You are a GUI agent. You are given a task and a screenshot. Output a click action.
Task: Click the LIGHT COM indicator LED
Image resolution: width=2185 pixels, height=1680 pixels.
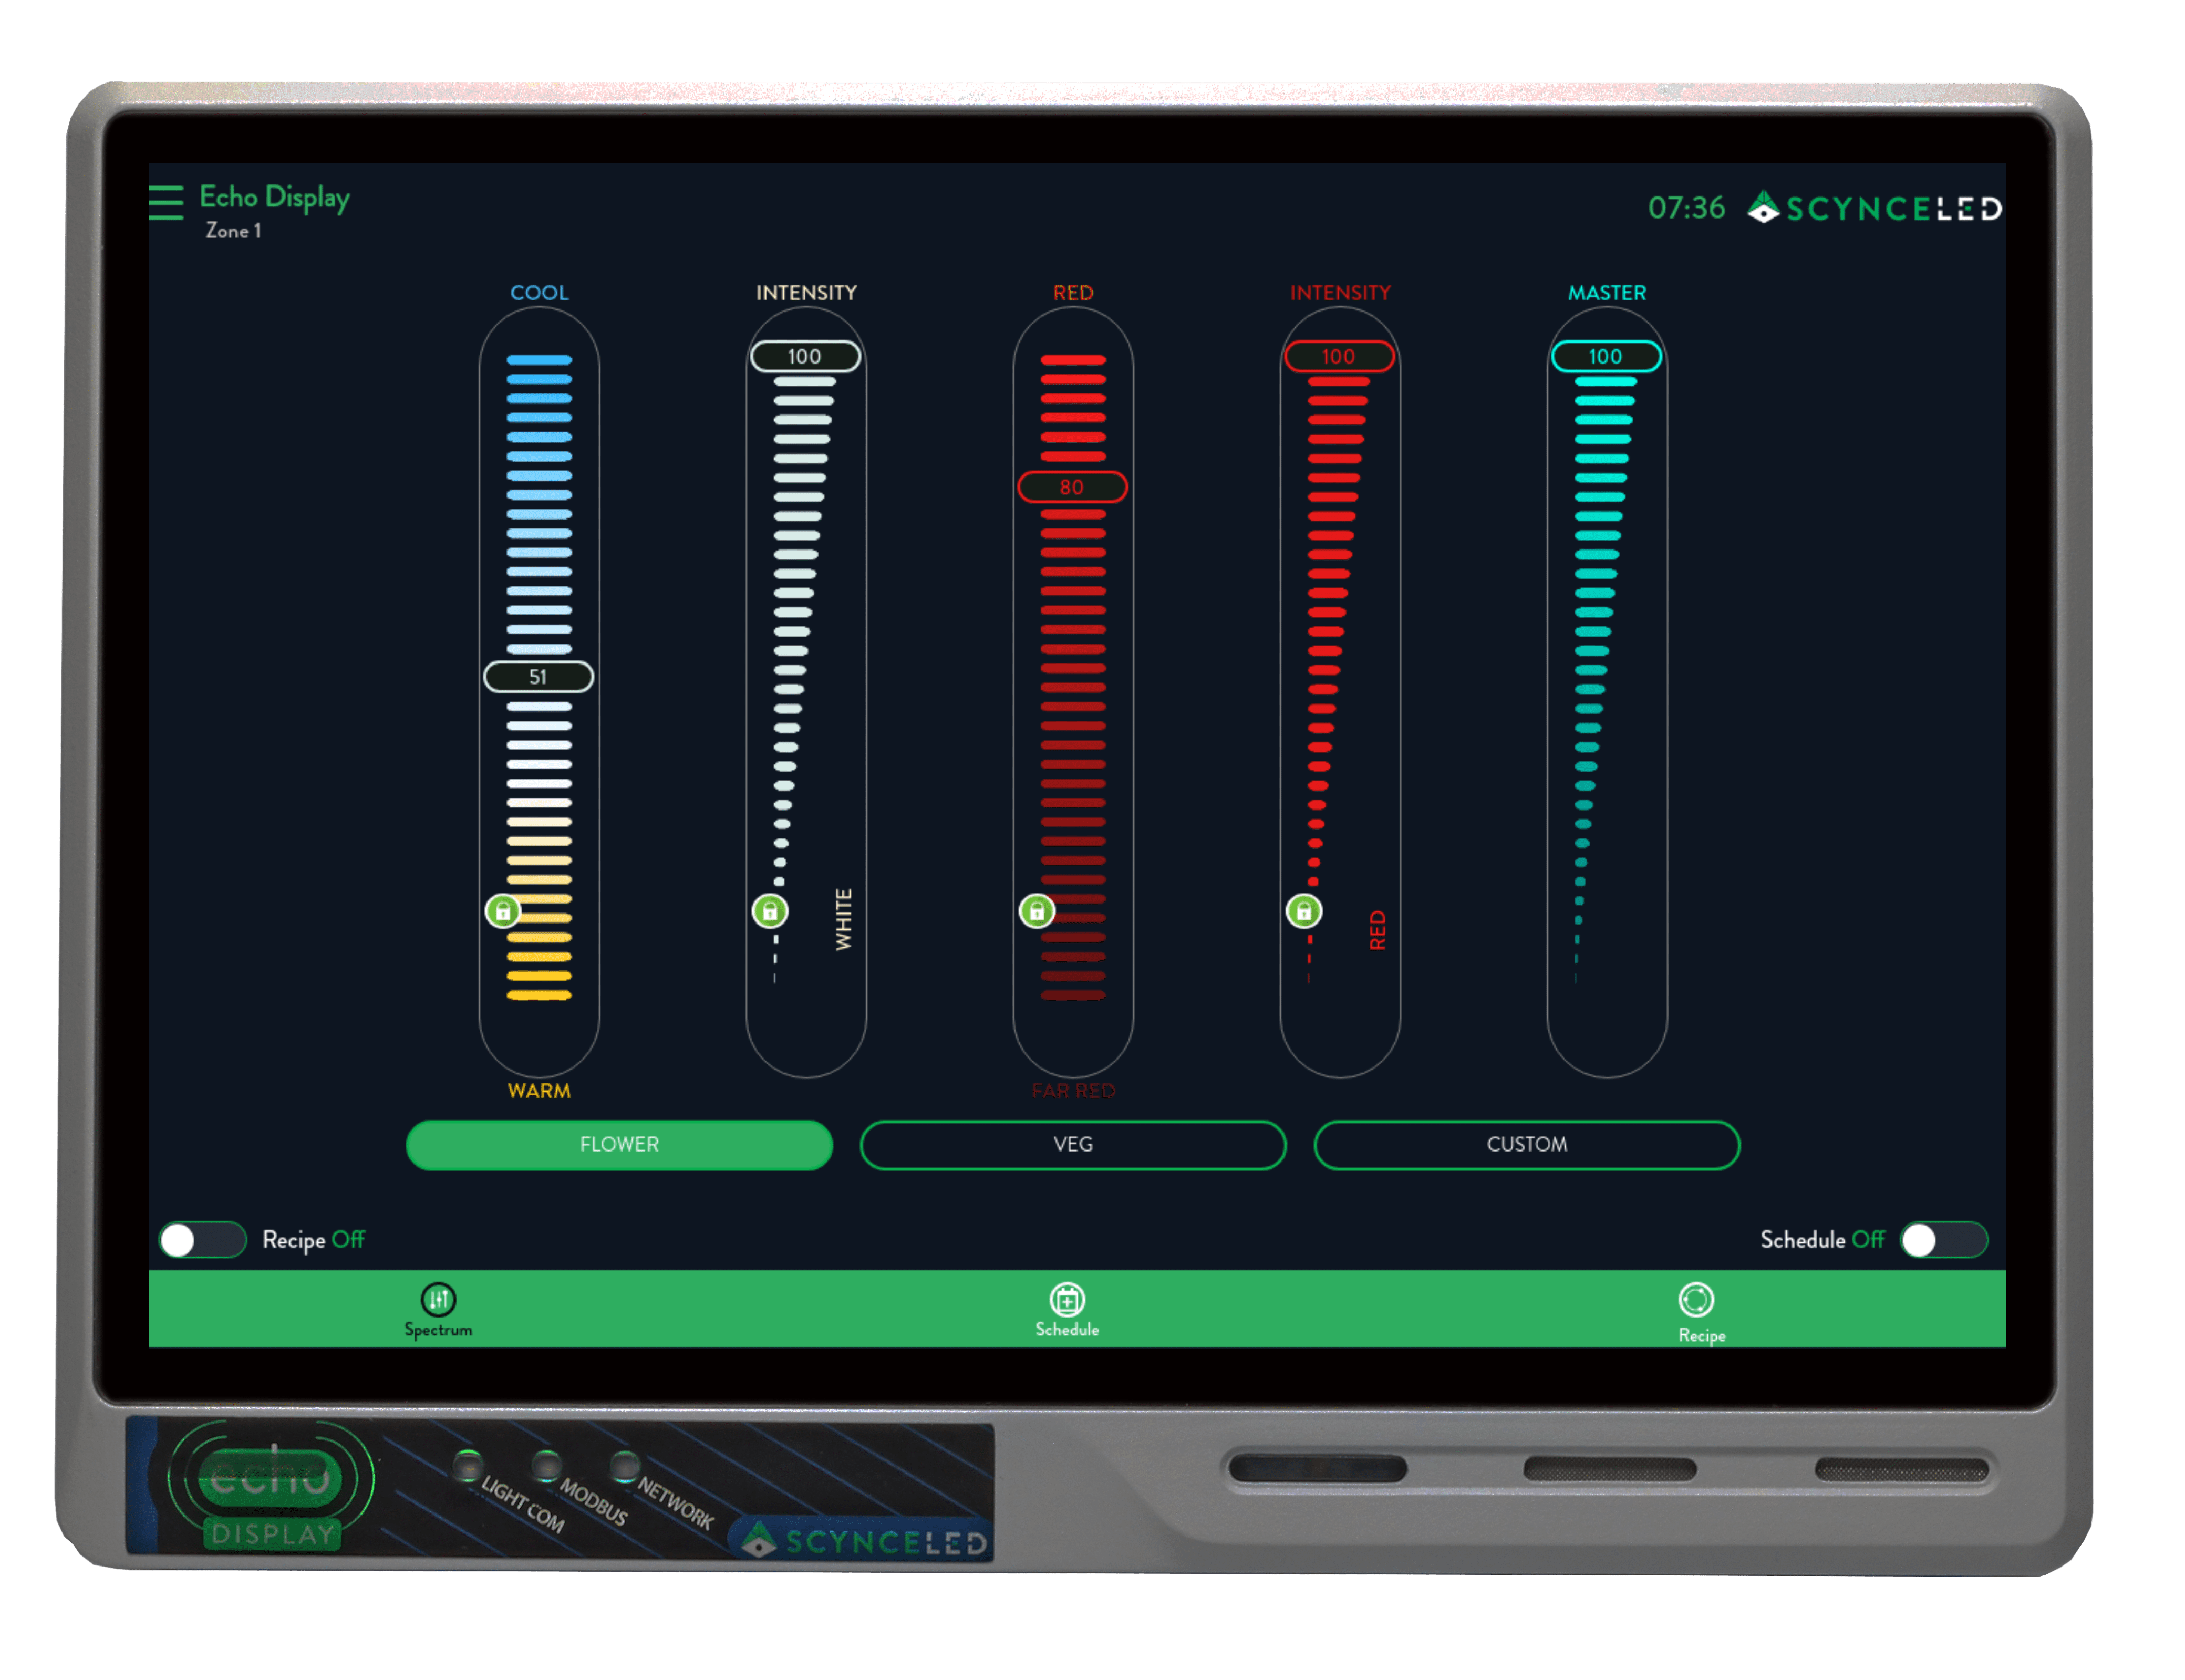coord(467,1465)
